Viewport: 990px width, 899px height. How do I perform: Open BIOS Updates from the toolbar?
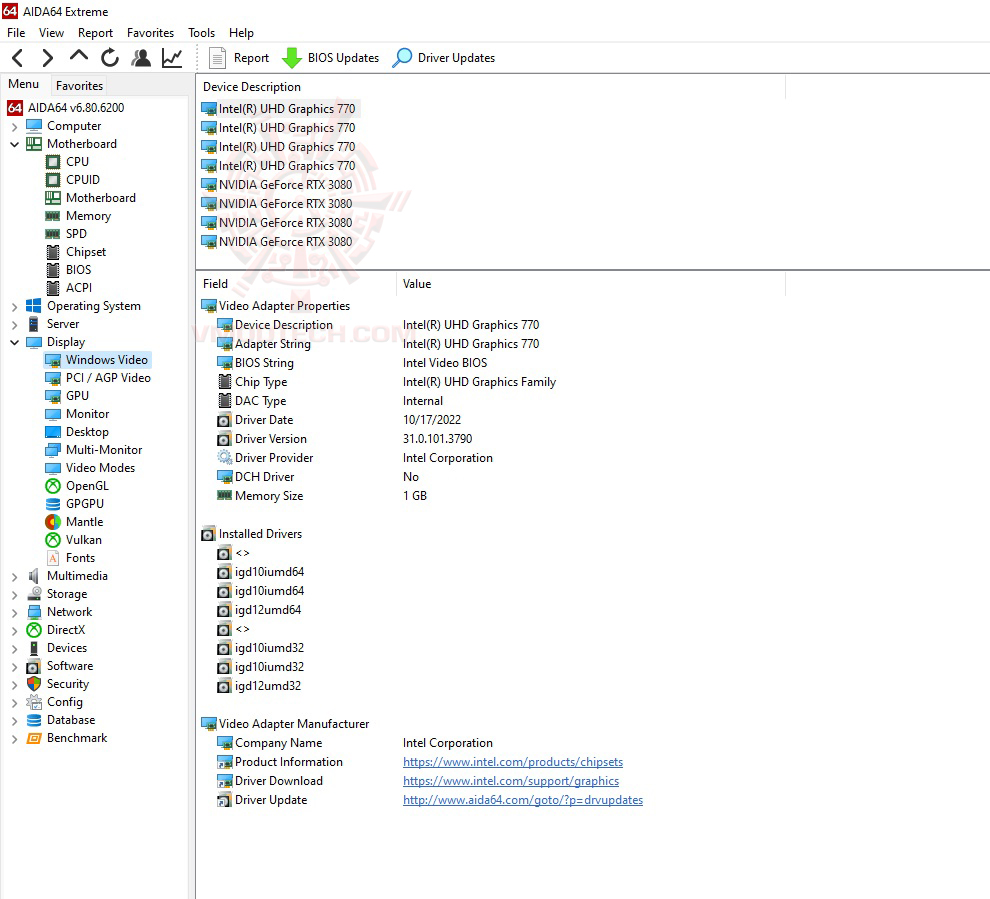click(330, 58)
